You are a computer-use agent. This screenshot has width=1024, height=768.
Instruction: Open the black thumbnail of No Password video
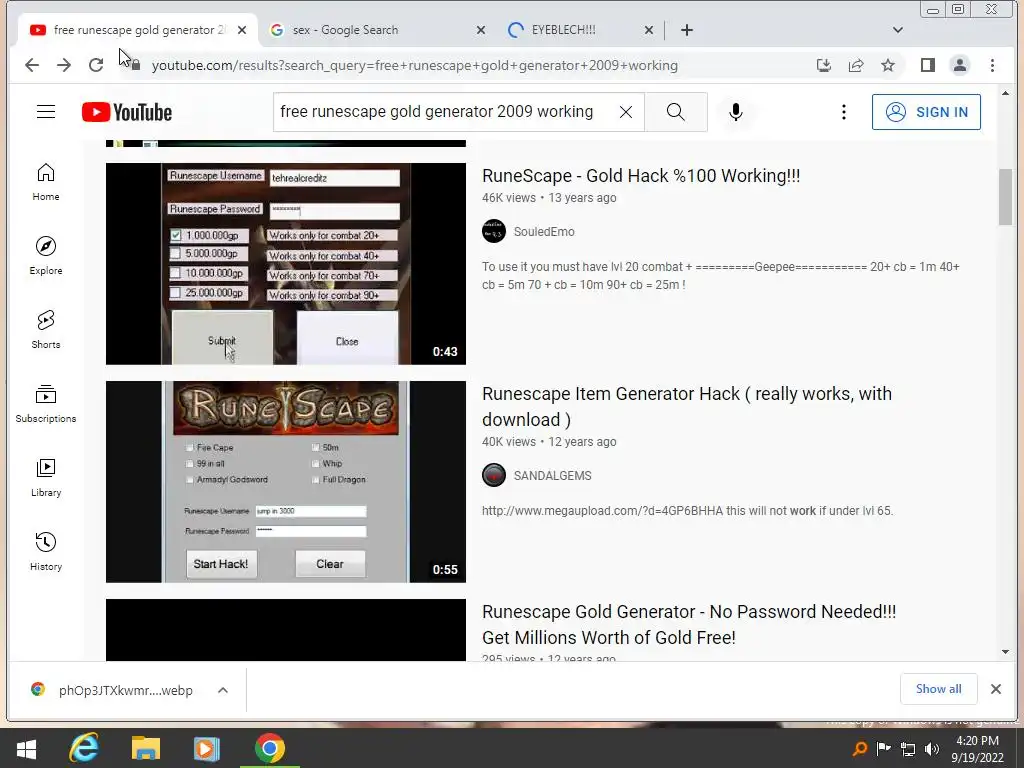pos(286,630)
